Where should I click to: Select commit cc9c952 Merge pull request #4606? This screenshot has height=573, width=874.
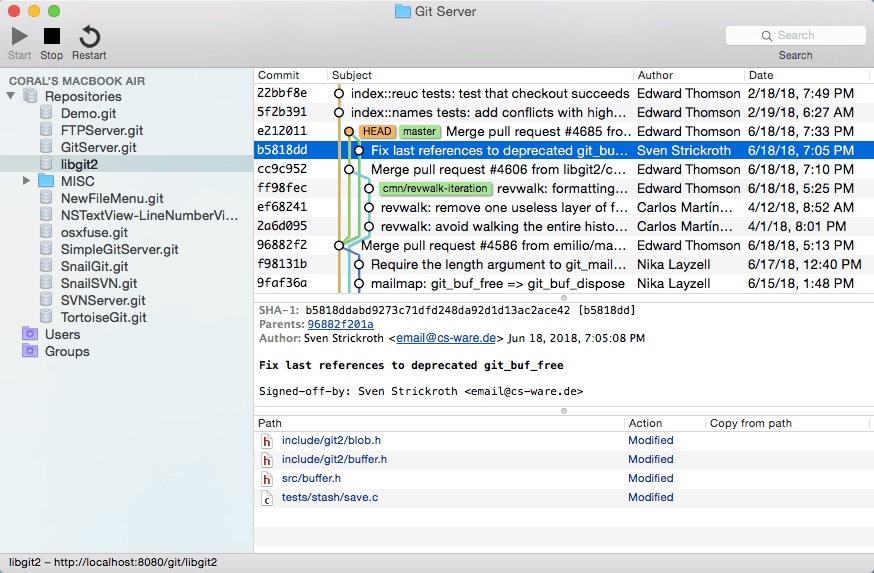(x=562, y=169)
